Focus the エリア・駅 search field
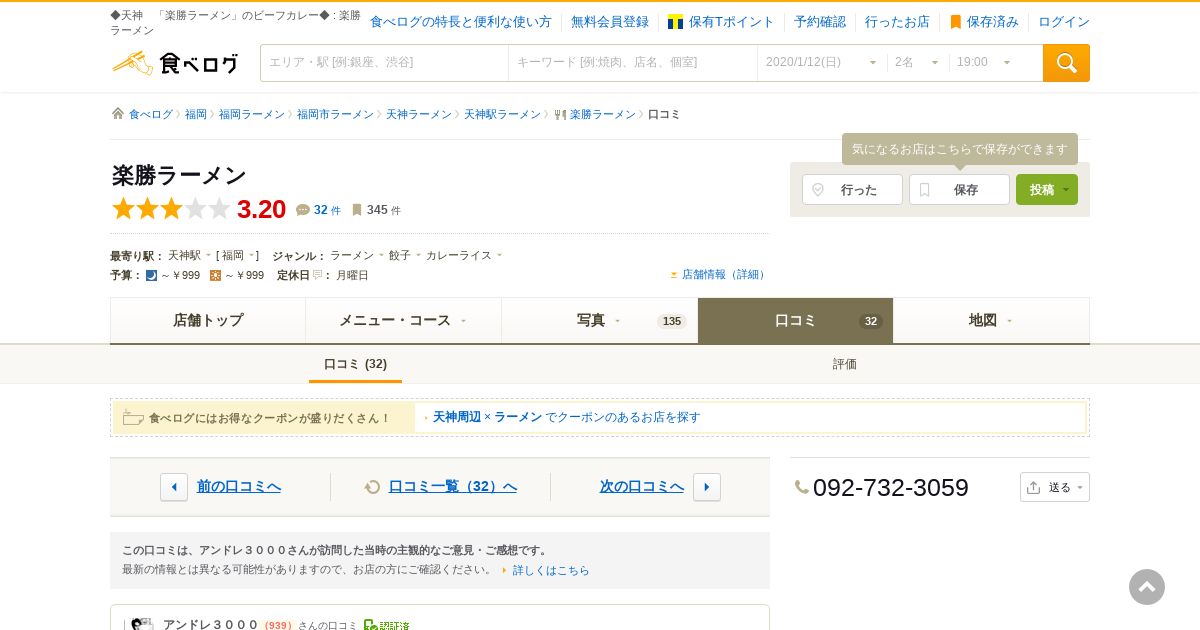Image resolution: width=1200 pixels, height=630 pixels. pos(384,63)
